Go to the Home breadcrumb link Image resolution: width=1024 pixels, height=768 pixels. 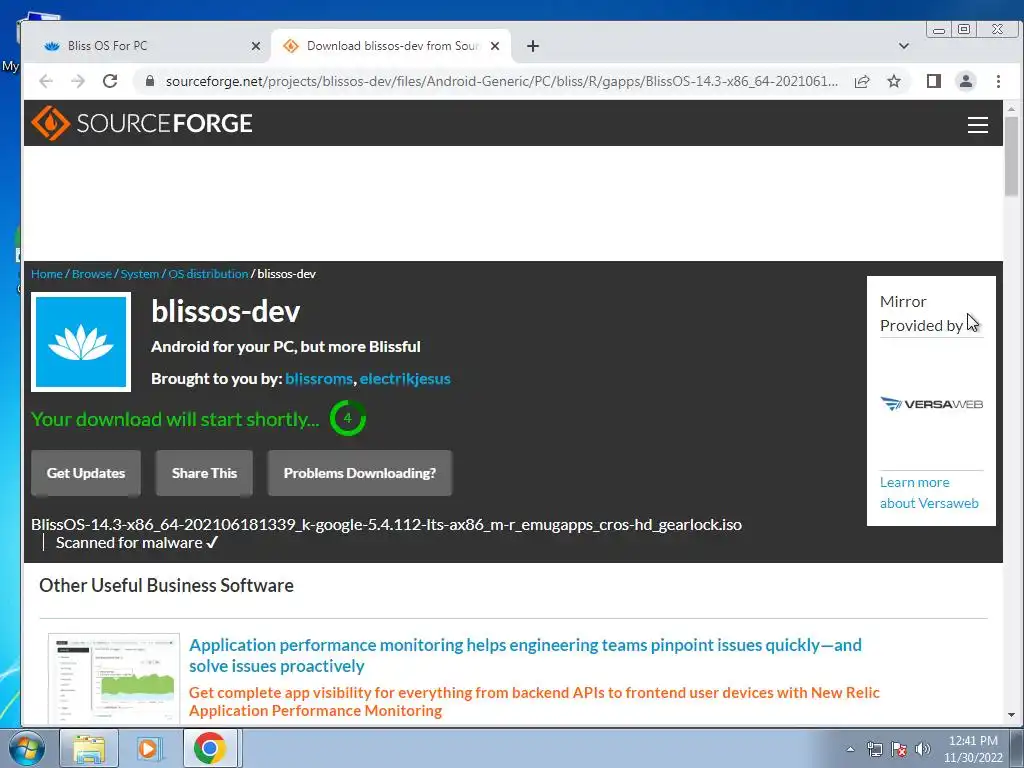pos(46,274)
